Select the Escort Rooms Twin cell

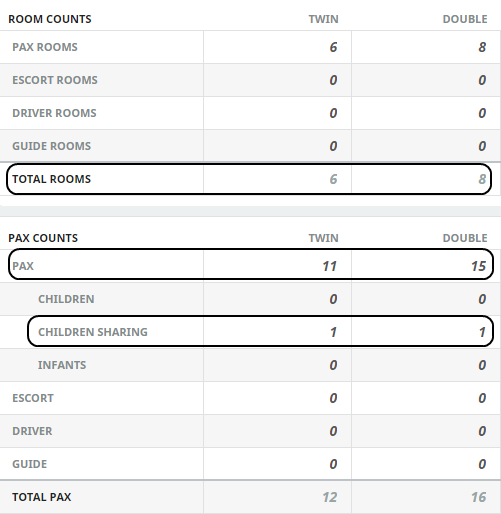pyautogui.click(x=277, y=80)
